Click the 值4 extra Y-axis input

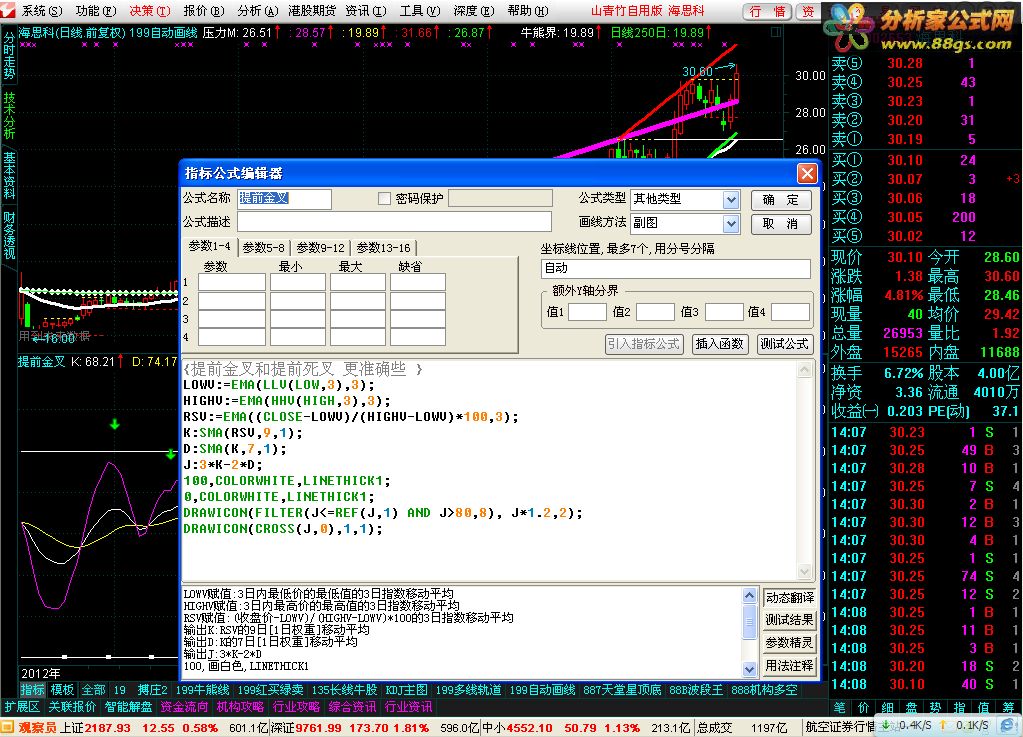[790, 312]
